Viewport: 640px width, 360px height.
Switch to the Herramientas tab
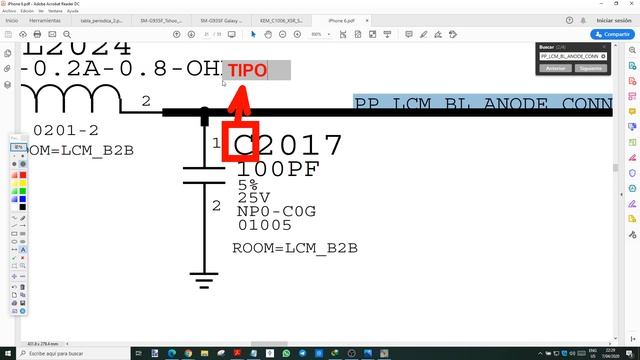click(45, 20)
